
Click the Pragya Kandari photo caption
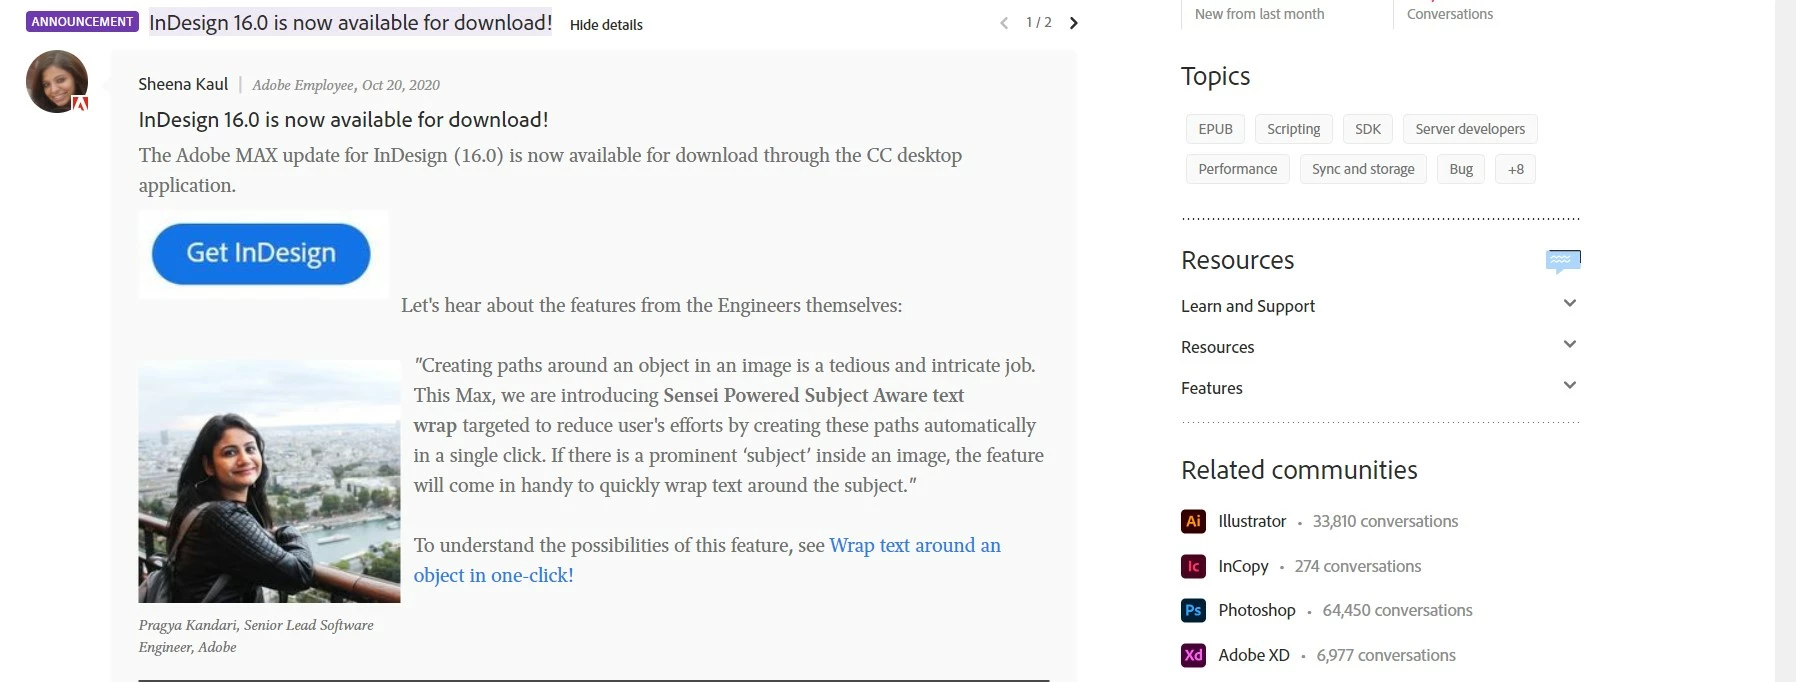[256, 636]
